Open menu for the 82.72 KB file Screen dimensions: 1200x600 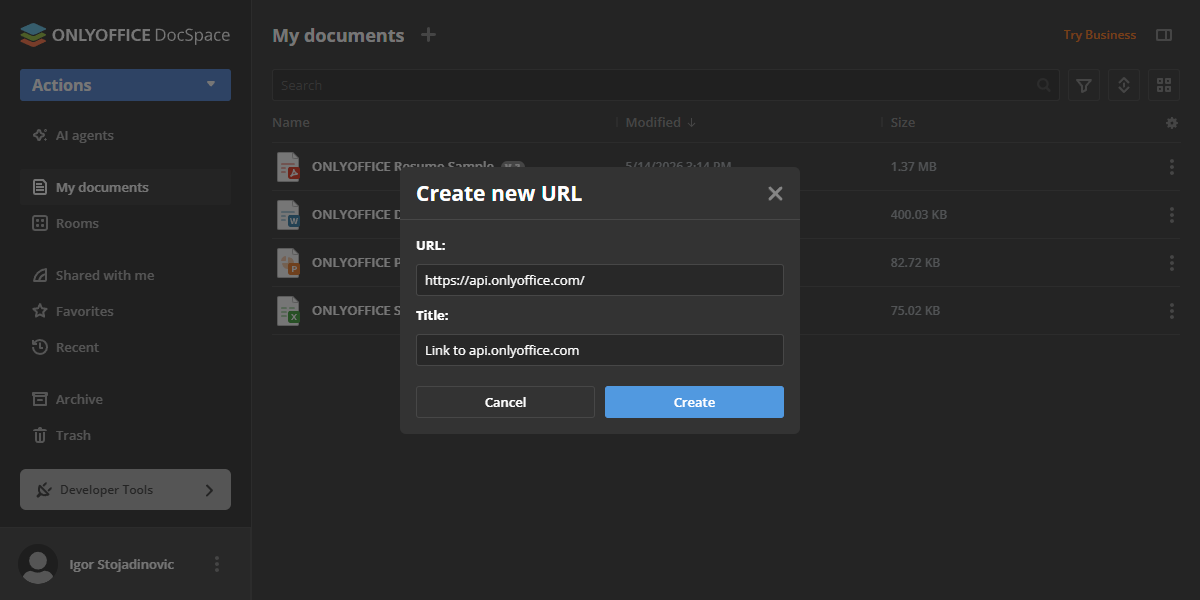coord(1172,263)
